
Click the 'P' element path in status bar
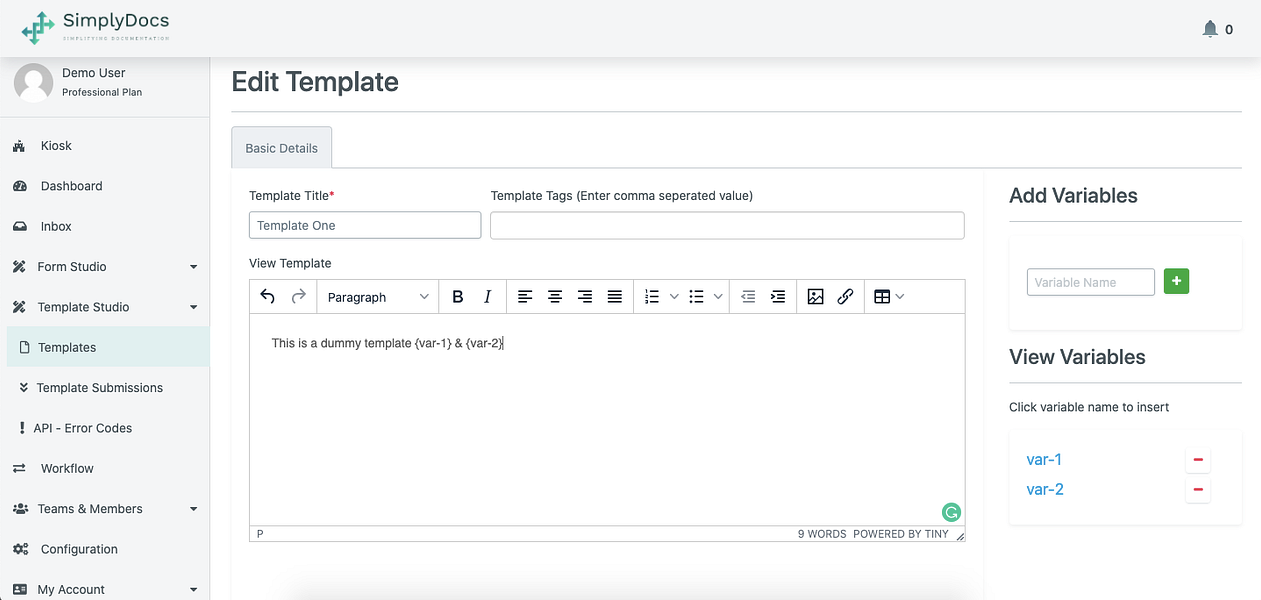pos(260,534)
